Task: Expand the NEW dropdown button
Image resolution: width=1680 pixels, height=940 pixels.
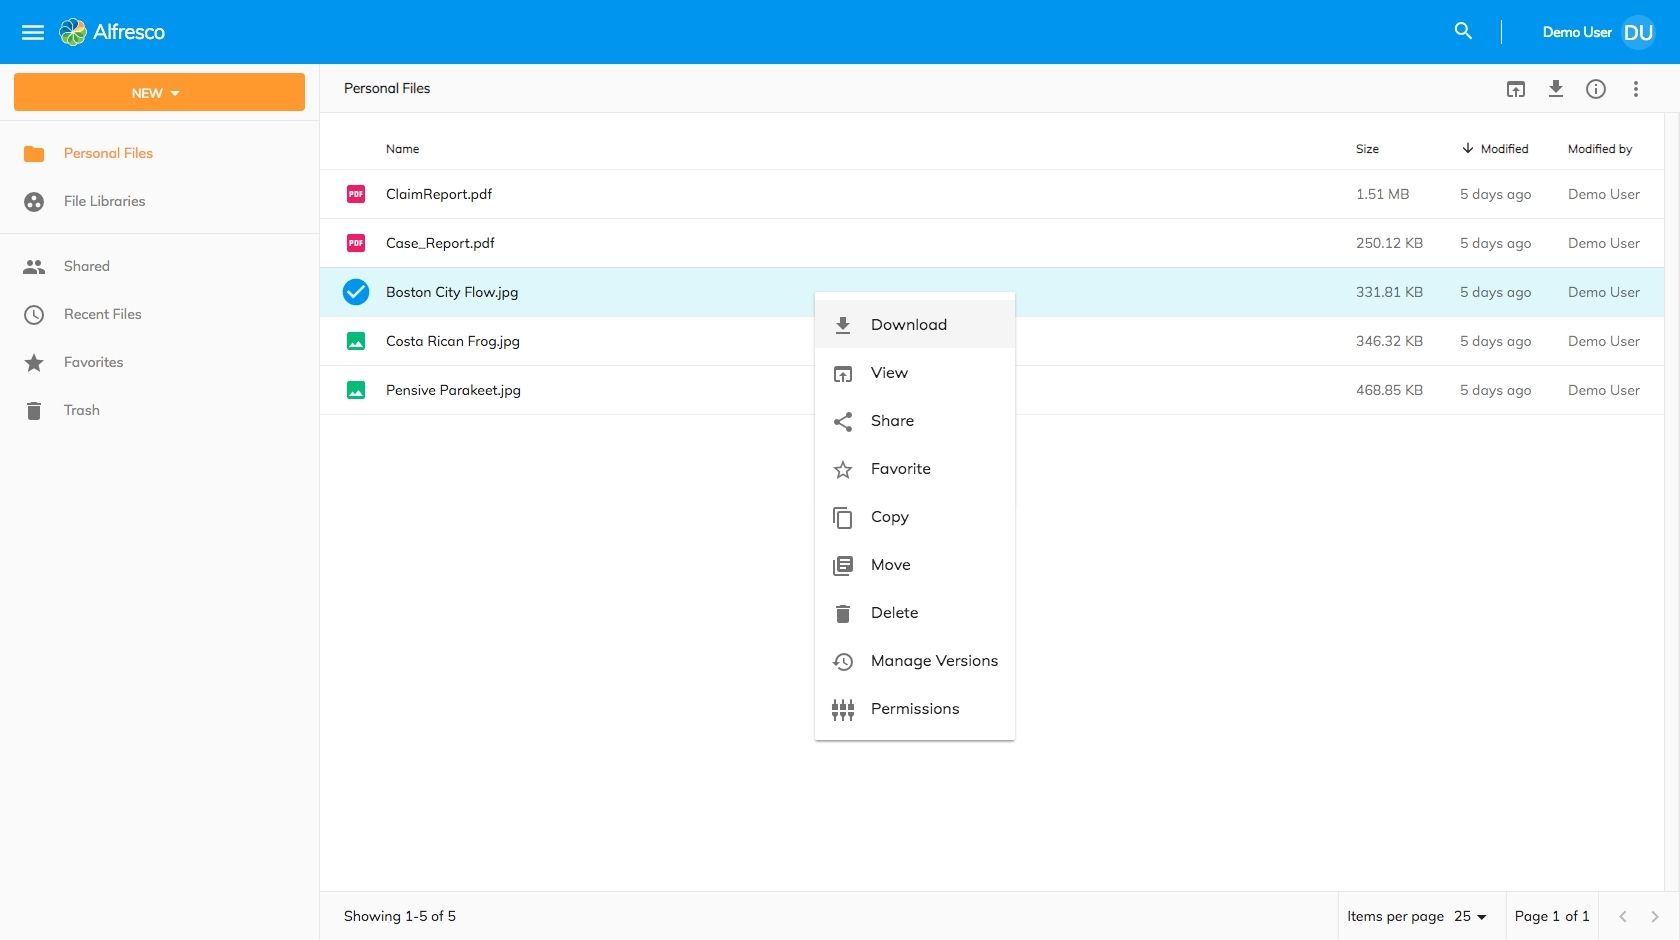Action: click(x=159, y=92)
